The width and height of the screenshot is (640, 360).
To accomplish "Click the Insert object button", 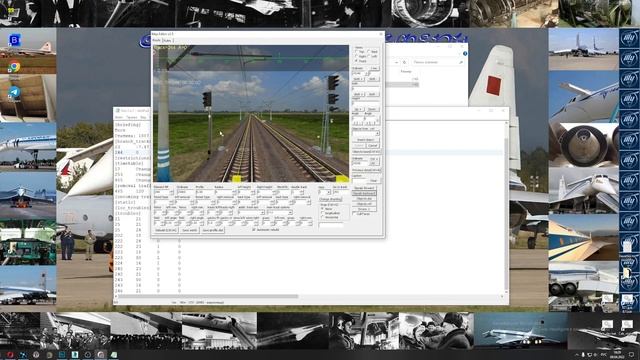I will click(x=366, y=140).
